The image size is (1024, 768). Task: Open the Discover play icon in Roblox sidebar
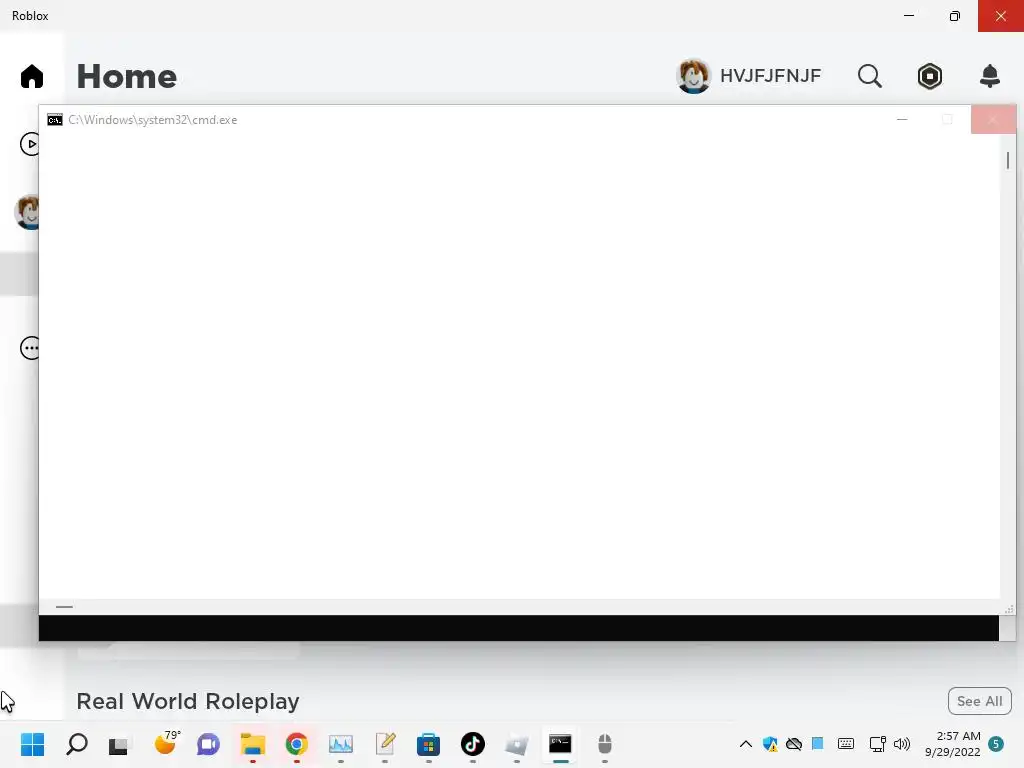[x=30, y=144]
